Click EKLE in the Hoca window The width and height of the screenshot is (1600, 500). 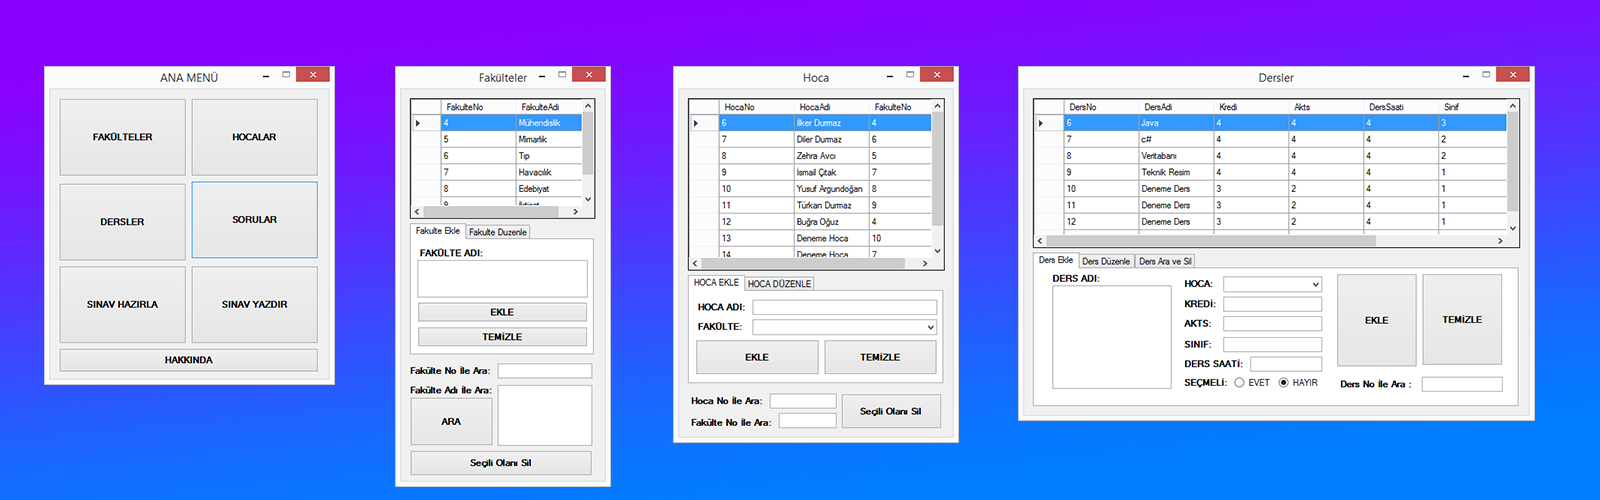pyautogui.click(x=757, y=357)
